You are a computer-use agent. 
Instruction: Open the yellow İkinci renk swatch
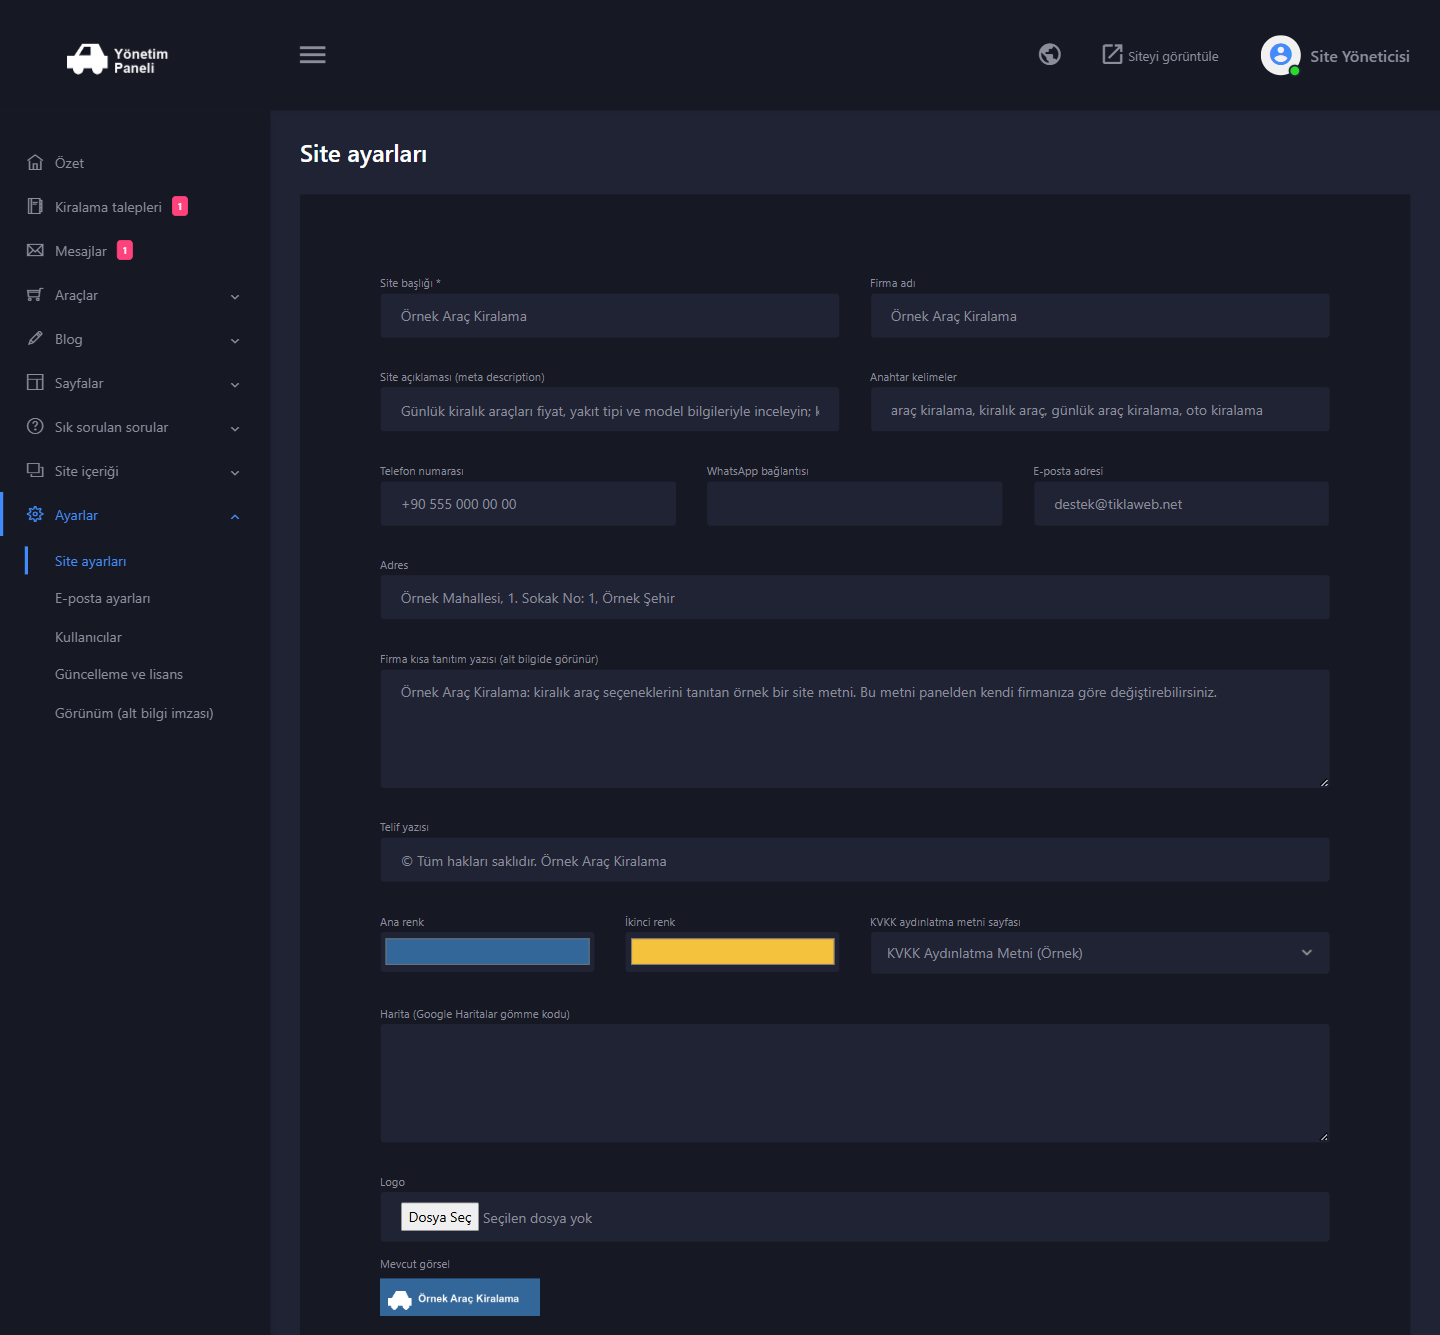click(732, 952)
